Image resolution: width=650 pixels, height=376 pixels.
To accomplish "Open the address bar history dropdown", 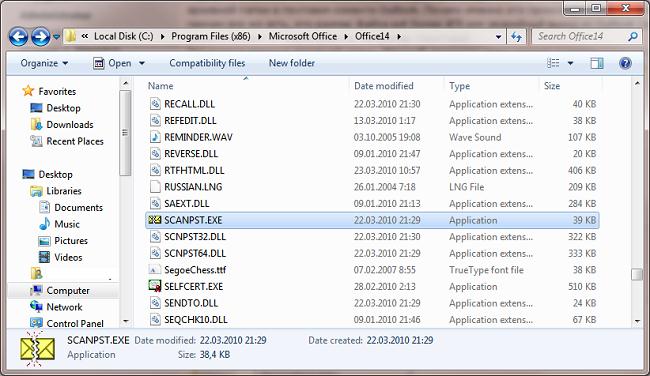I will [498, 37].
